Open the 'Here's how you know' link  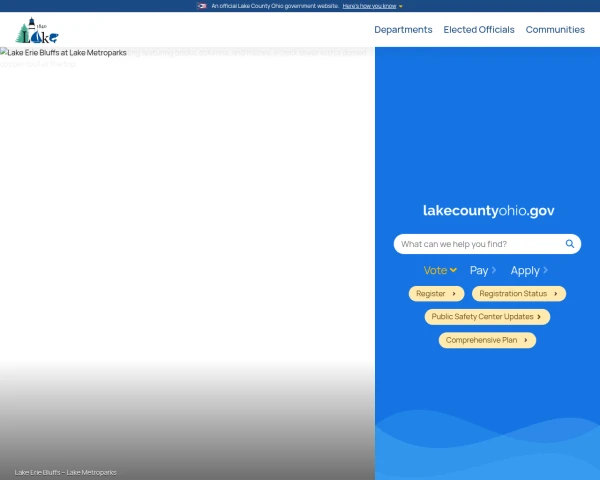(369, 6)
